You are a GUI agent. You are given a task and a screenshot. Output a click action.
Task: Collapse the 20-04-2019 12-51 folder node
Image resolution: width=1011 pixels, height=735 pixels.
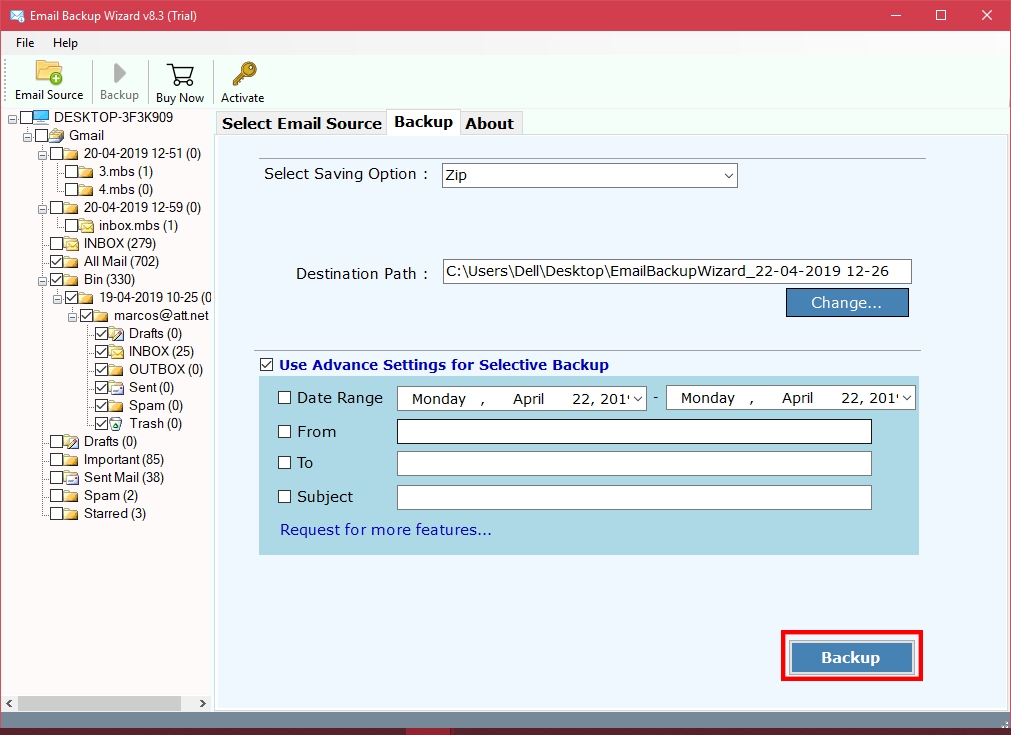click(42, 155)
